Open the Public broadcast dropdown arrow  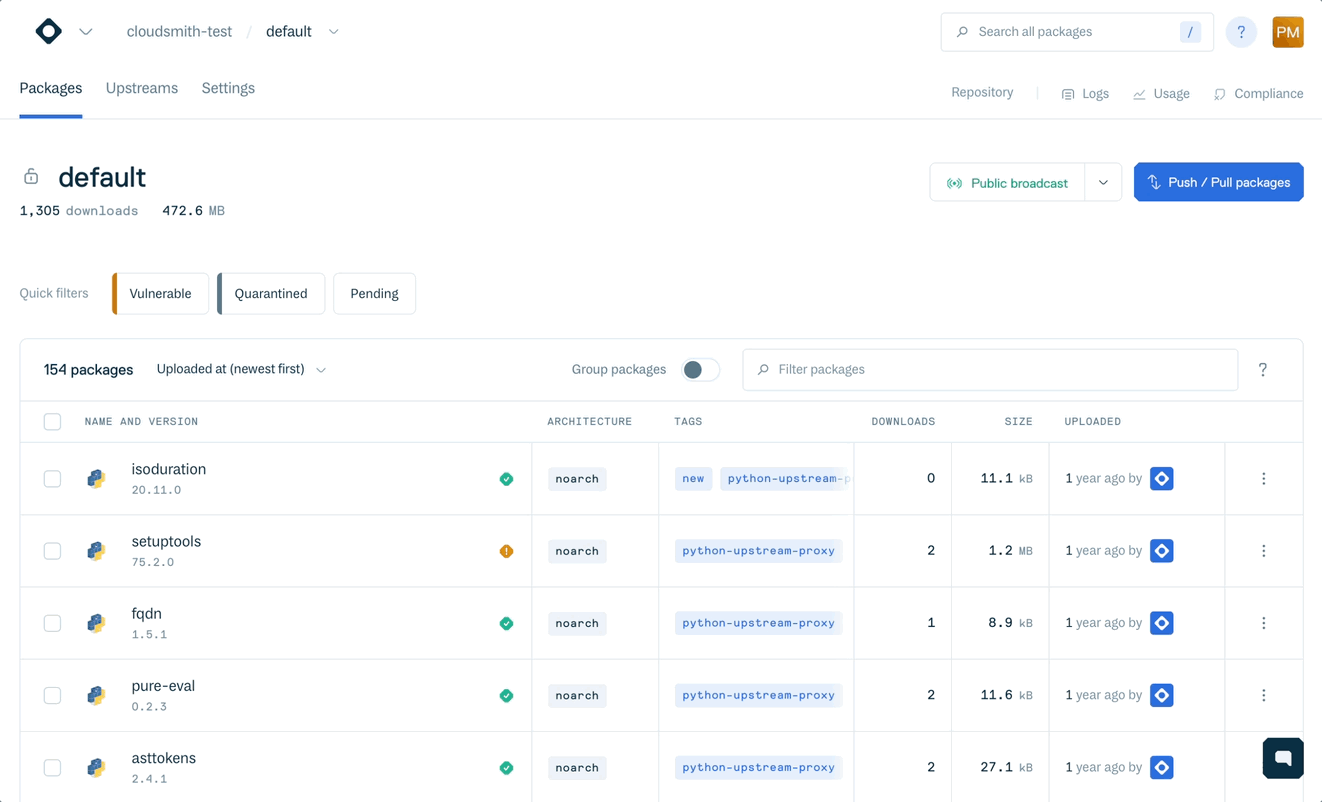click(x=1103, y=183)
